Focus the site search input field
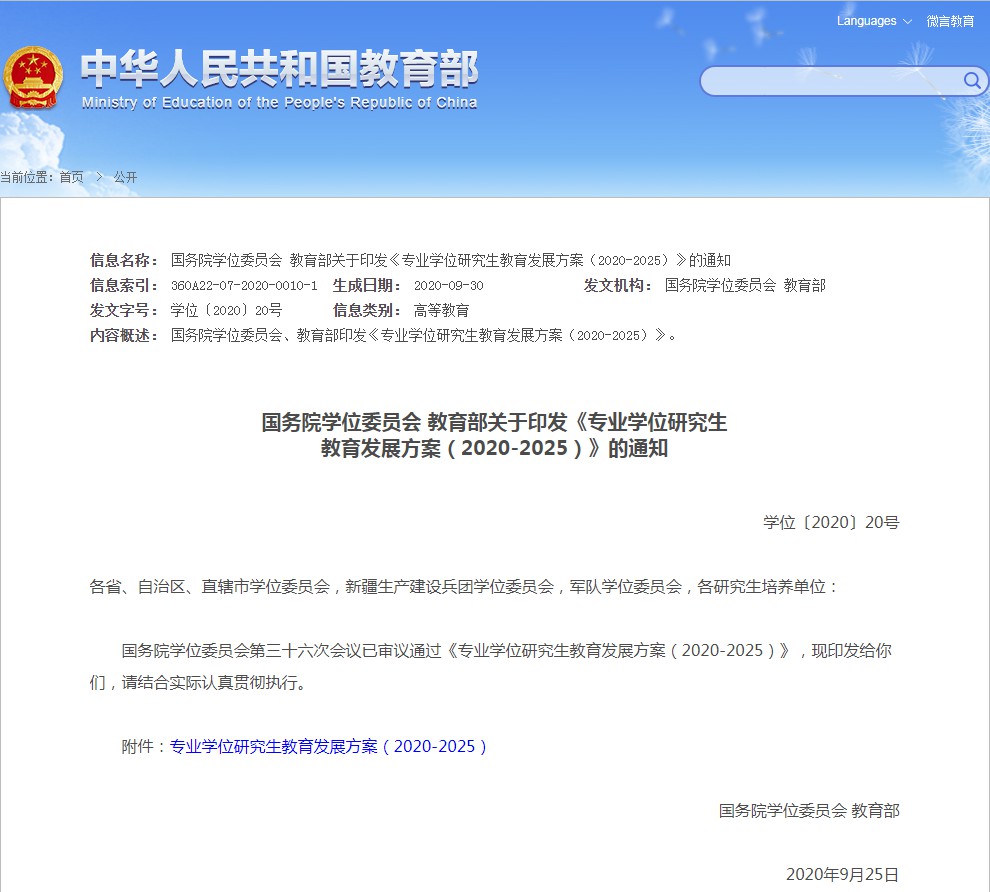 coord(832,81)
